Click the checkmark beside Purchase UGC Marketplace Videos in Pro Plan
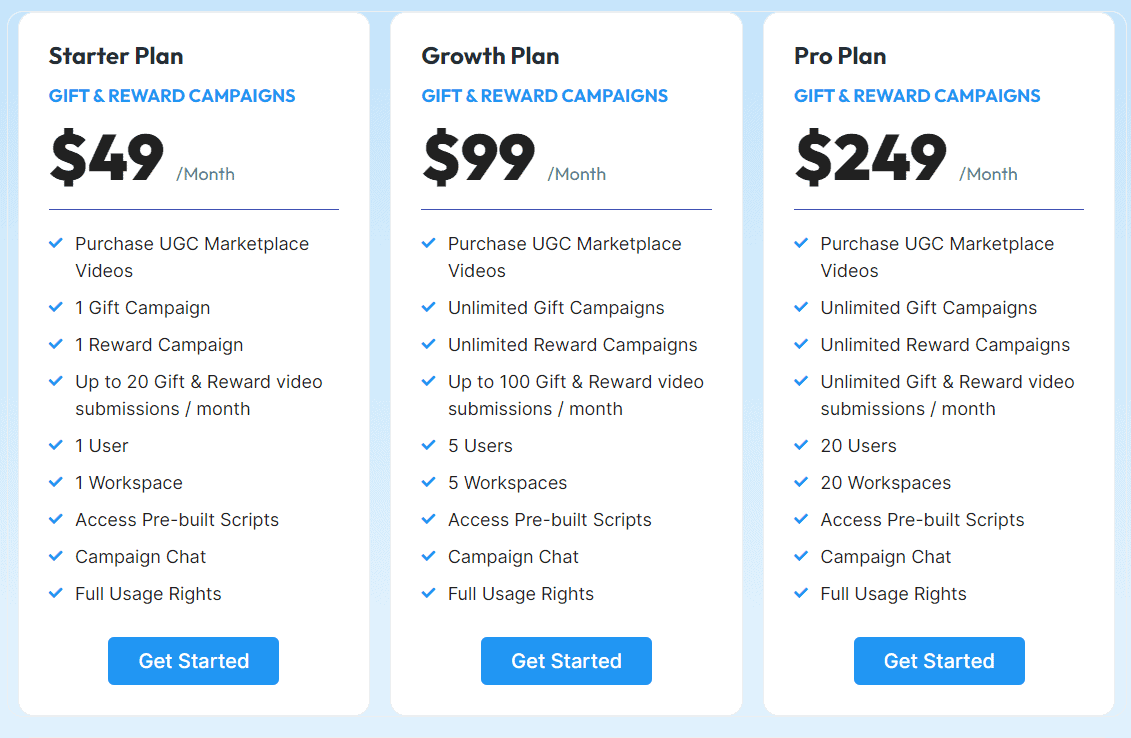Image resolution: width=1131 pixels, height=738 pixels. [802, 244]
